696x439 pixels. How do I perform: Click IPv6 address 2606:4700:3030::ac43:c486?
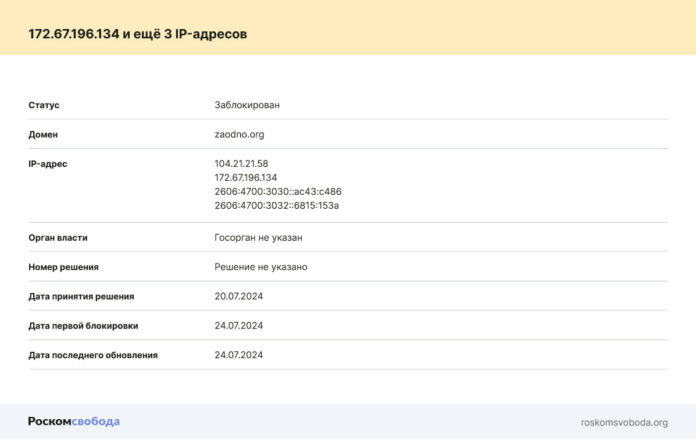tap(278, 191)
